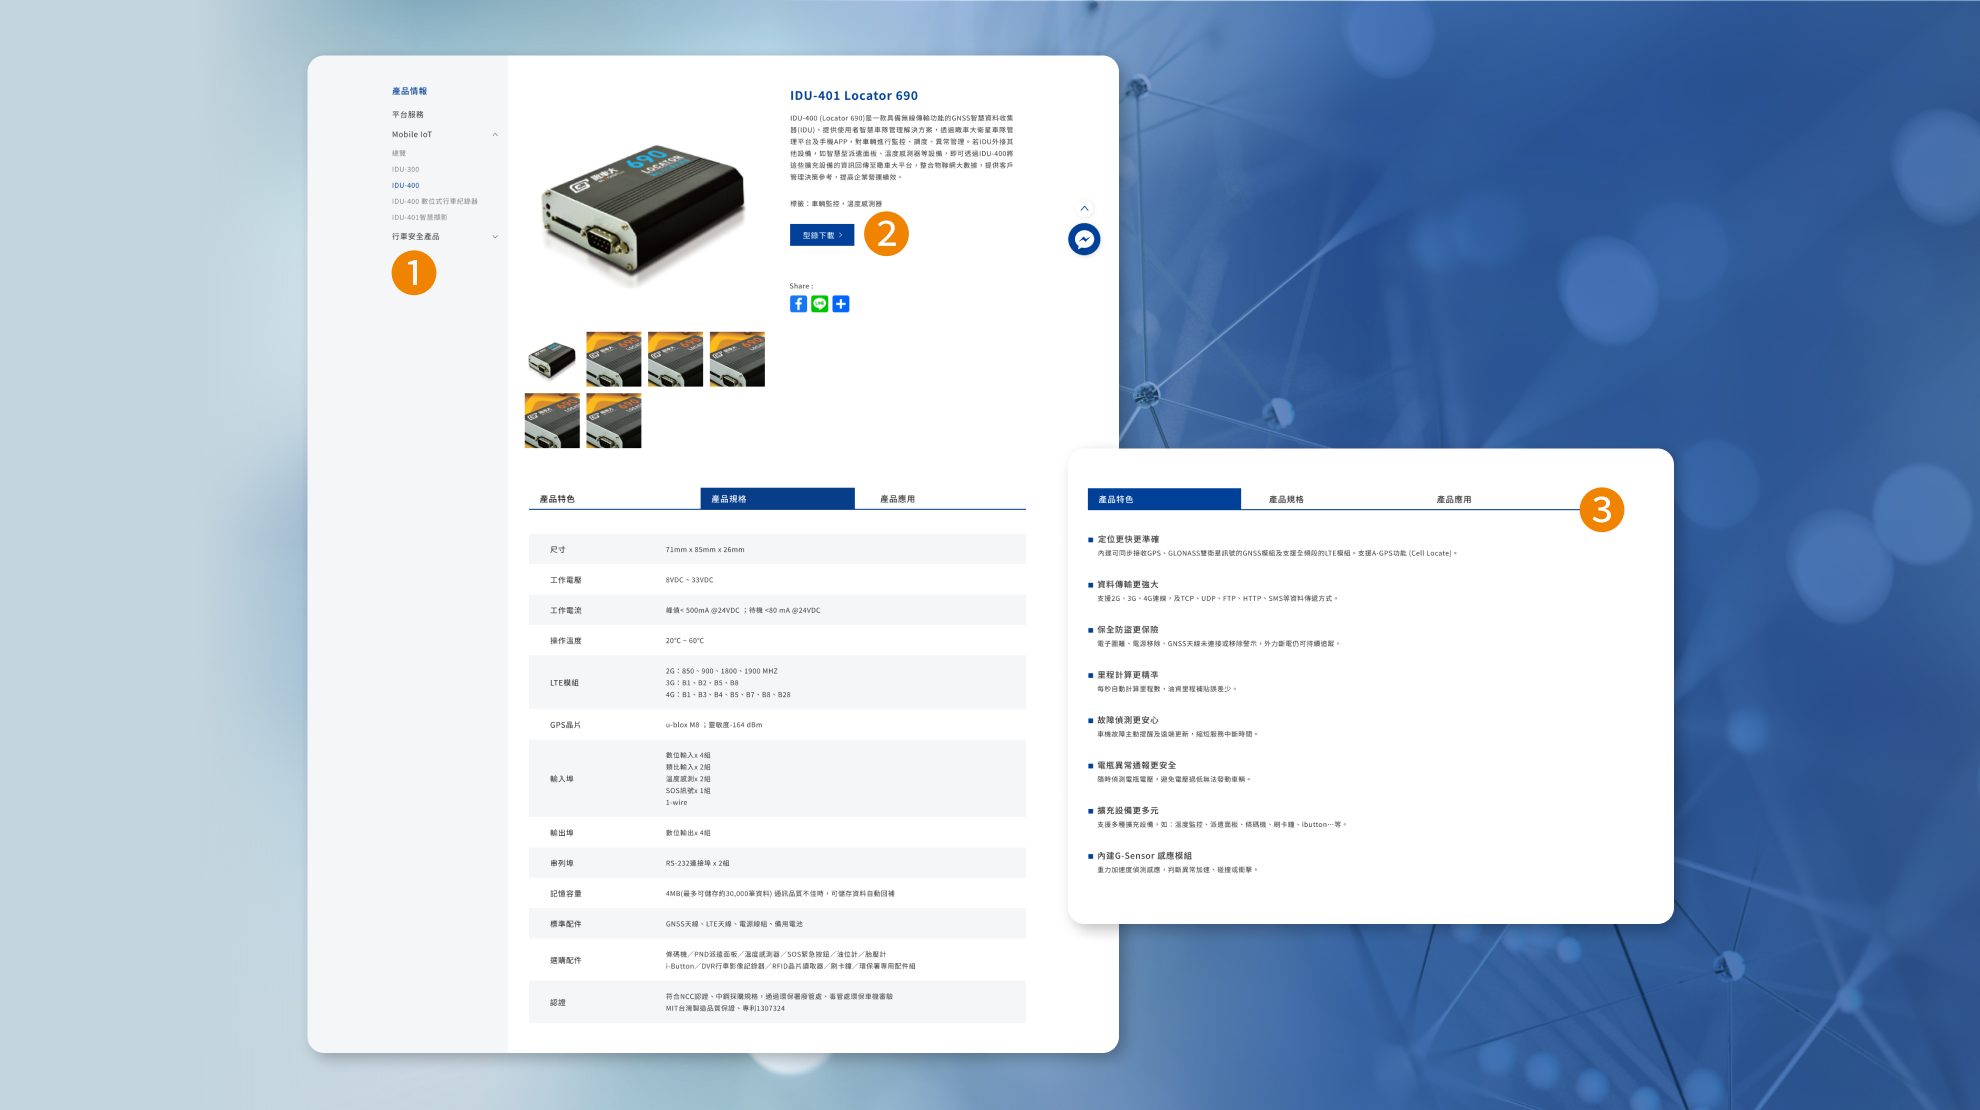The width and height of the screenshot is (1980, 1110).
Task: Share the product via LINE icon
Action: click(820, 304)
